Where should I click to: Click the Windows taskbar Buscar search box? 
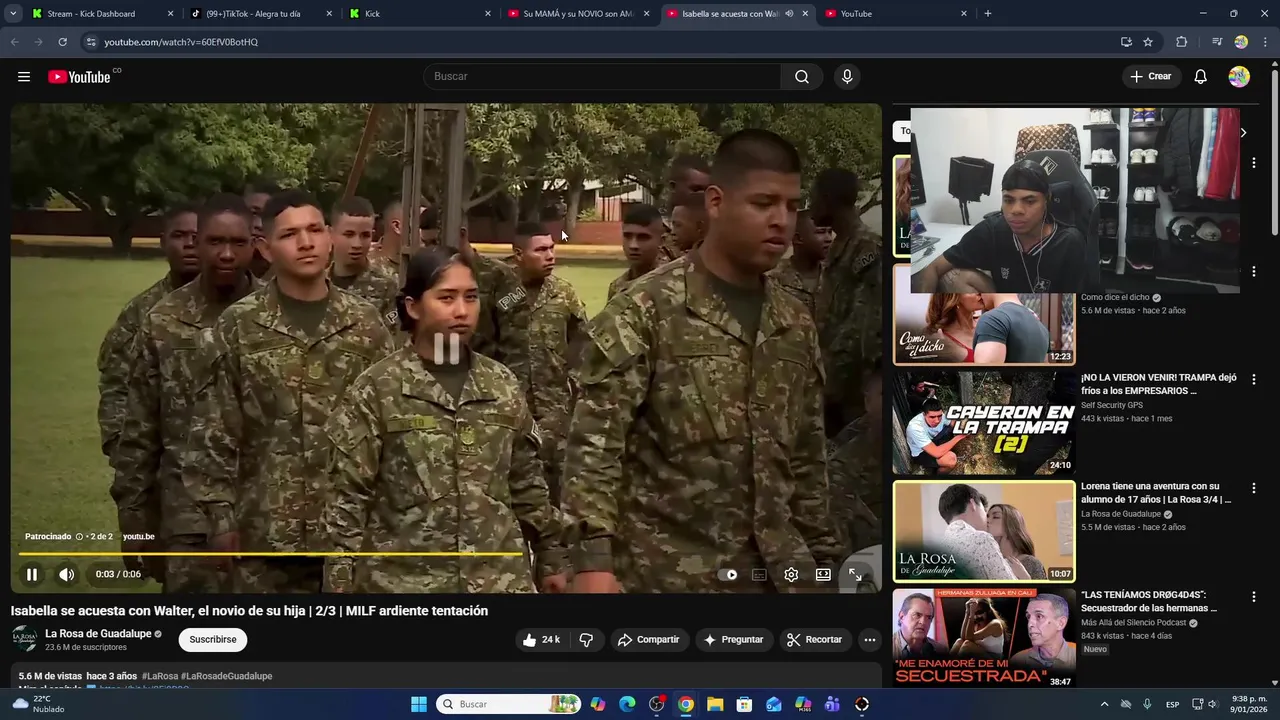pos(510,704)
